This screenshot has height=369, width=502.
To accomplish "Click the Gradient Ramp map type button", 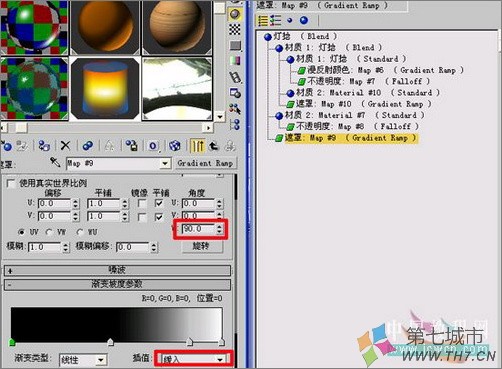I will point(205,163).
